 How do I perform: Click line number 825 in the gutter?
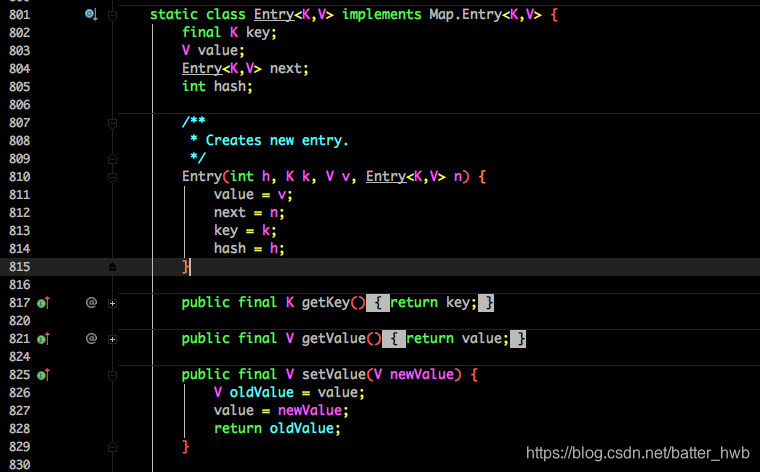click(x=19, y=375)
